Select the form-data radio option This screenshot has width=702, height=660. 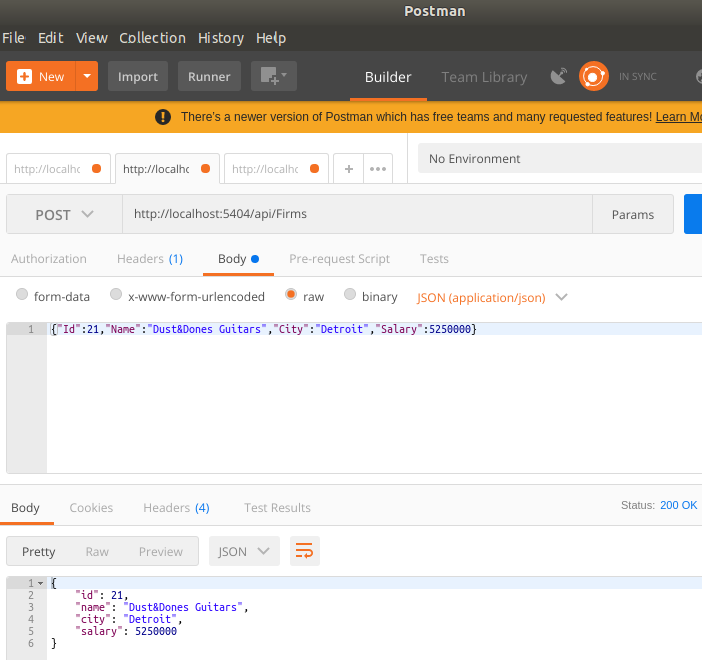tap(22, 296)
